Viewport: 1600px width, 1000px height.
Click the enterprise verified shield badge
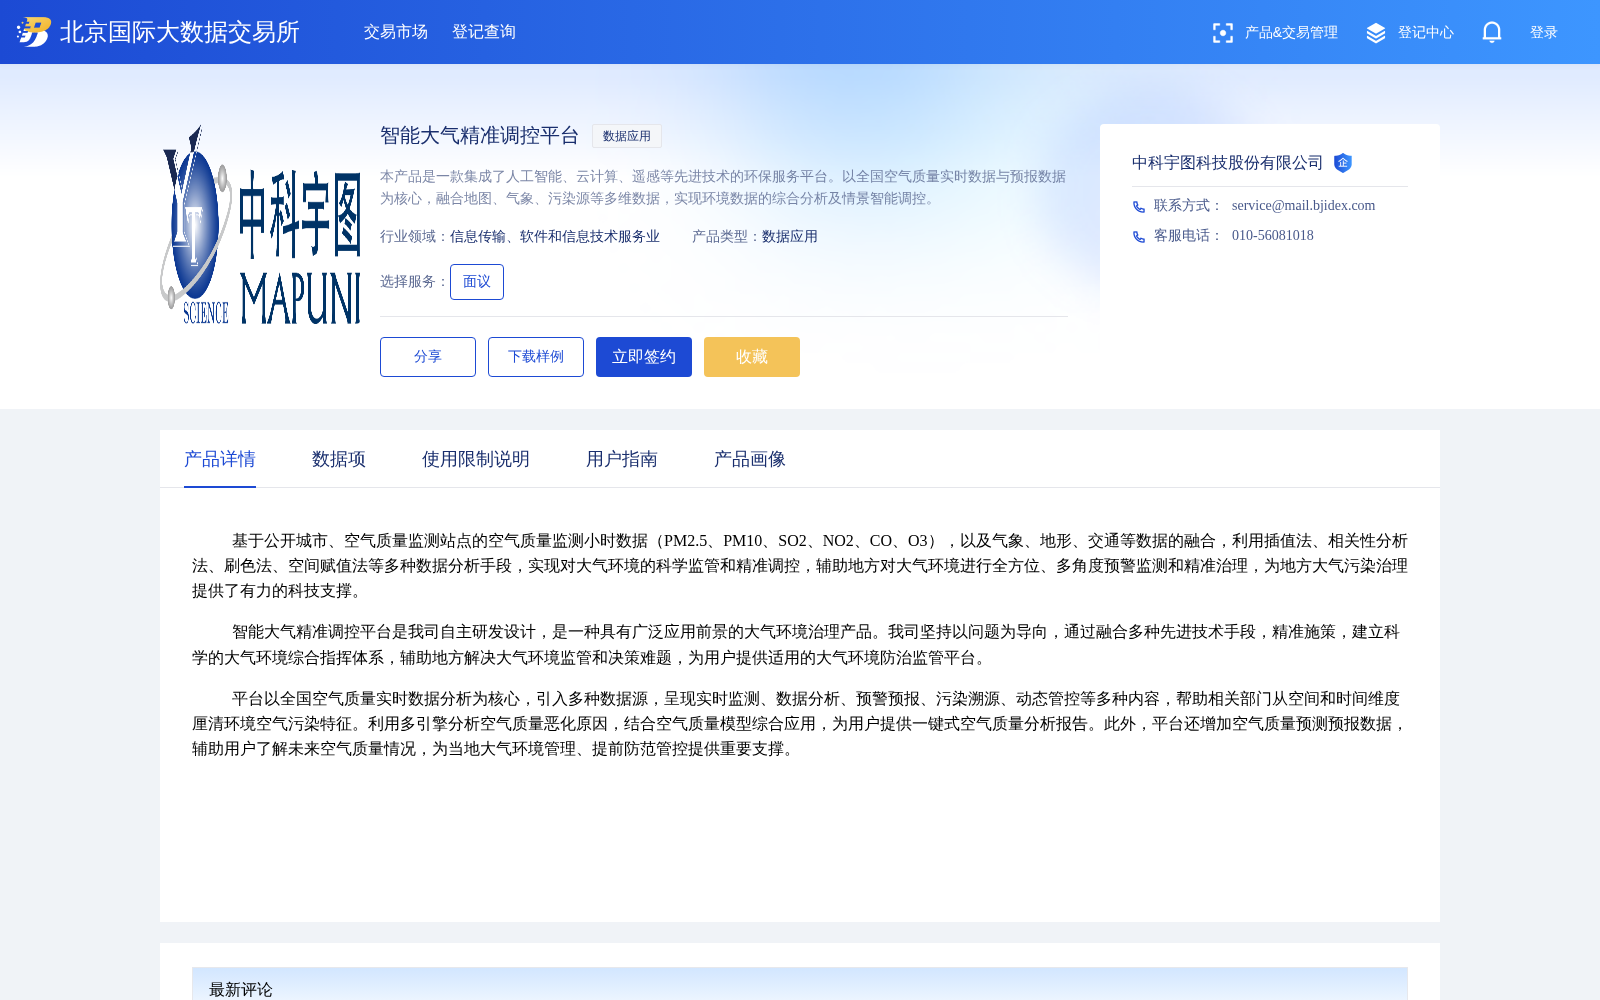point(1343,163)
